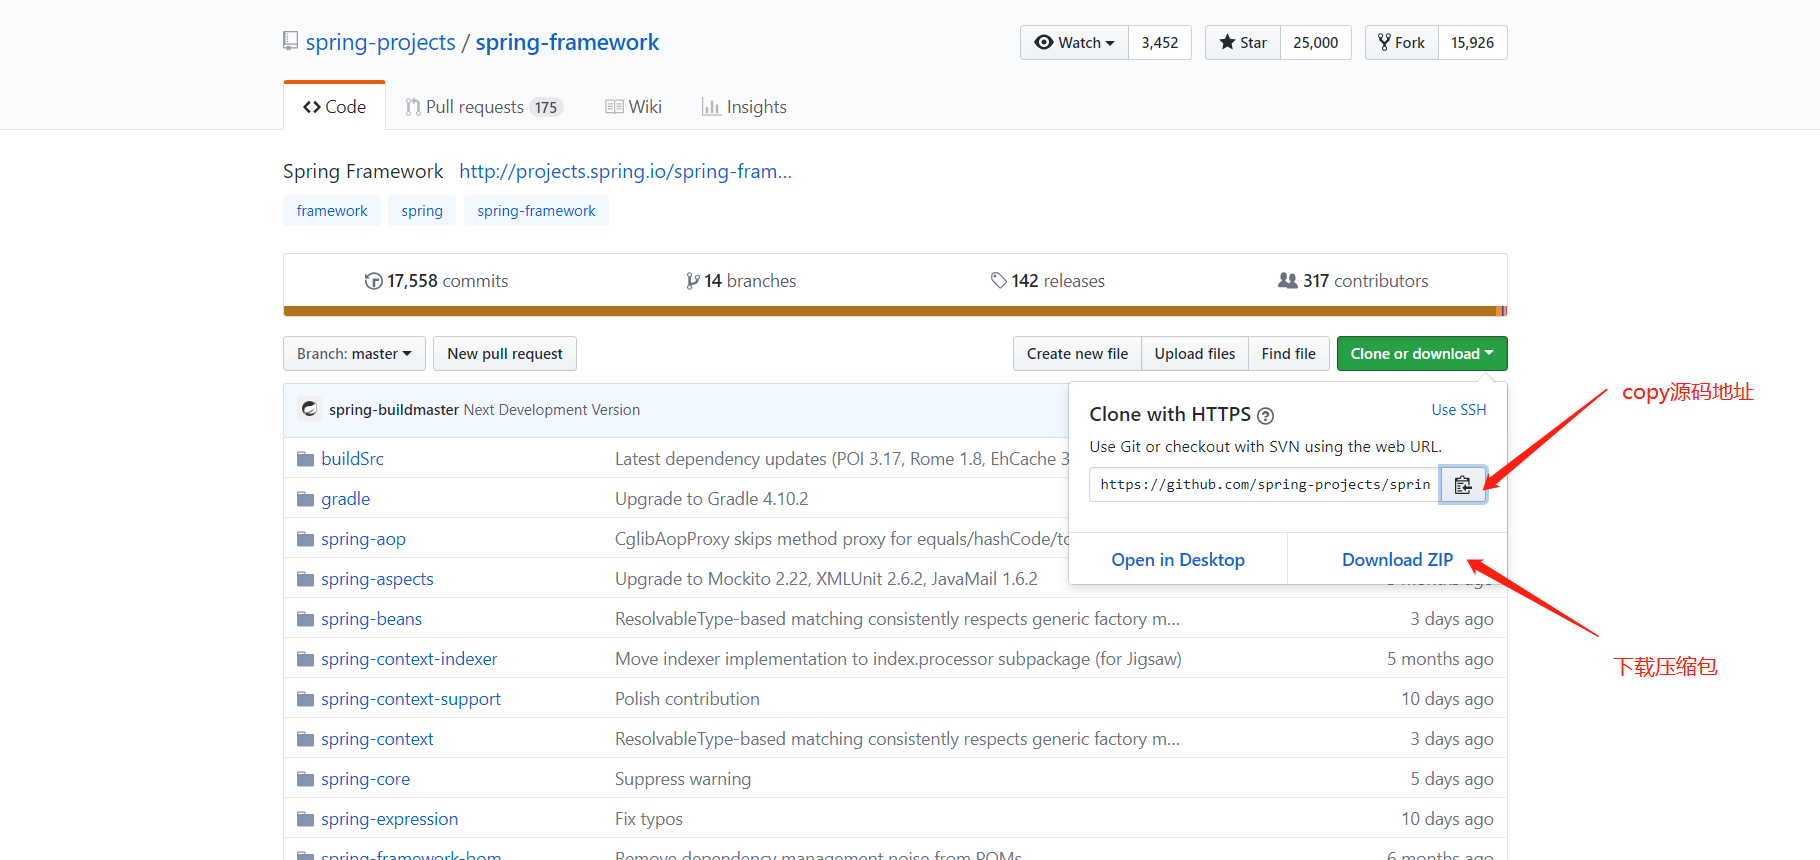Select the HTTPS clone URL field
The image size is (1820, 860).
(1265, 485)
